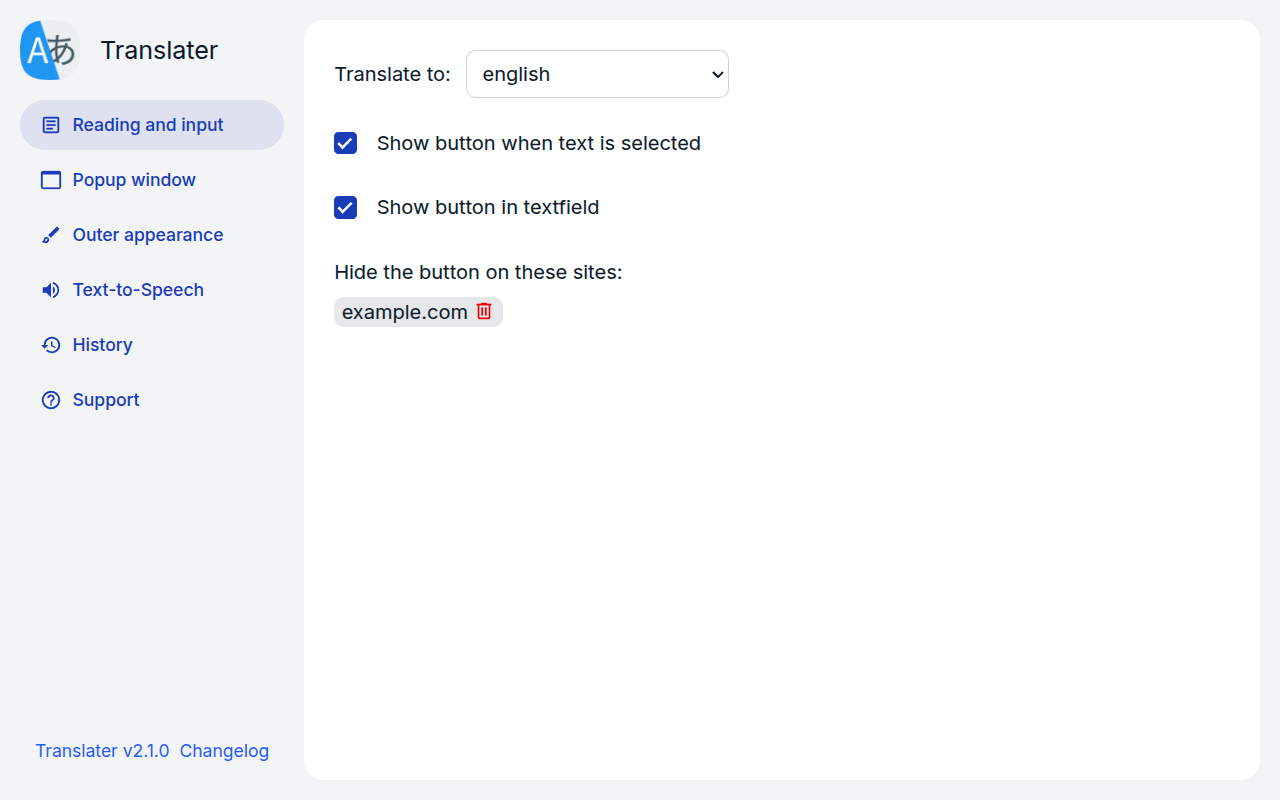Click the Translater logo icon

click(x=50, y=50)
